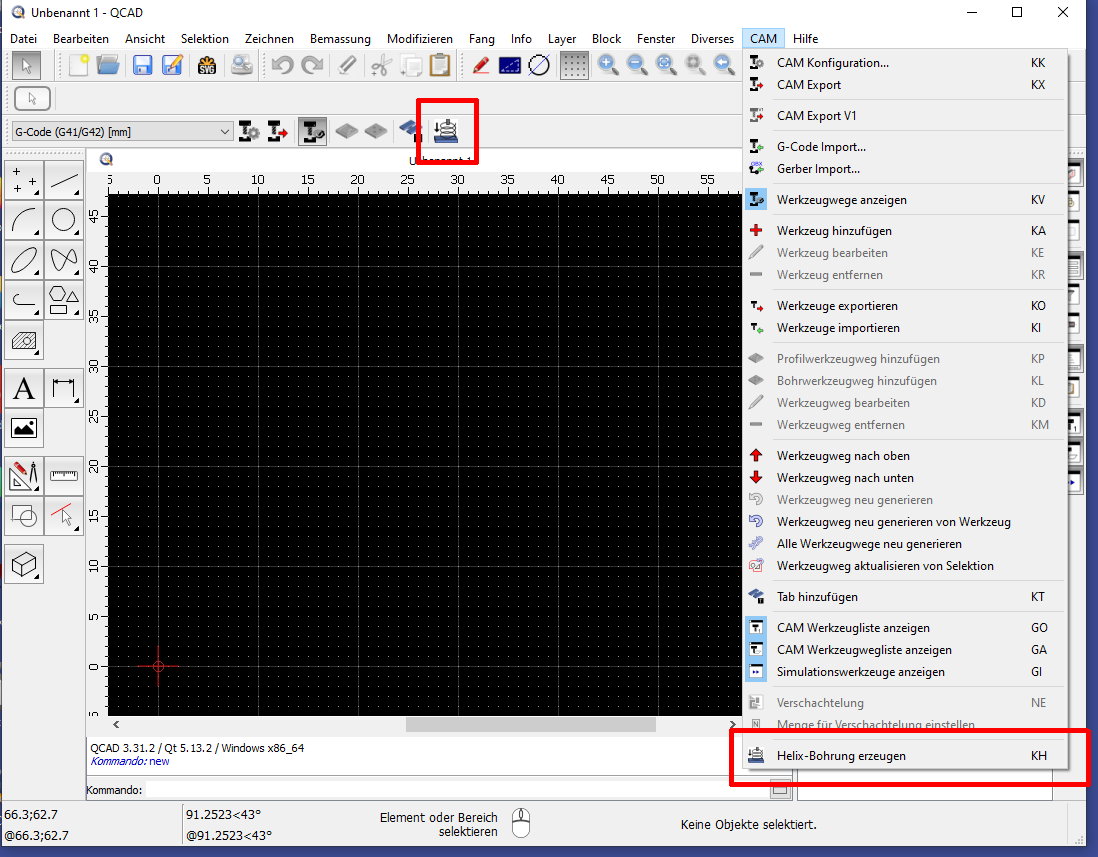Open the Modifizieren menu
This screenshot has height=857, width=1098.
[419, 39]
